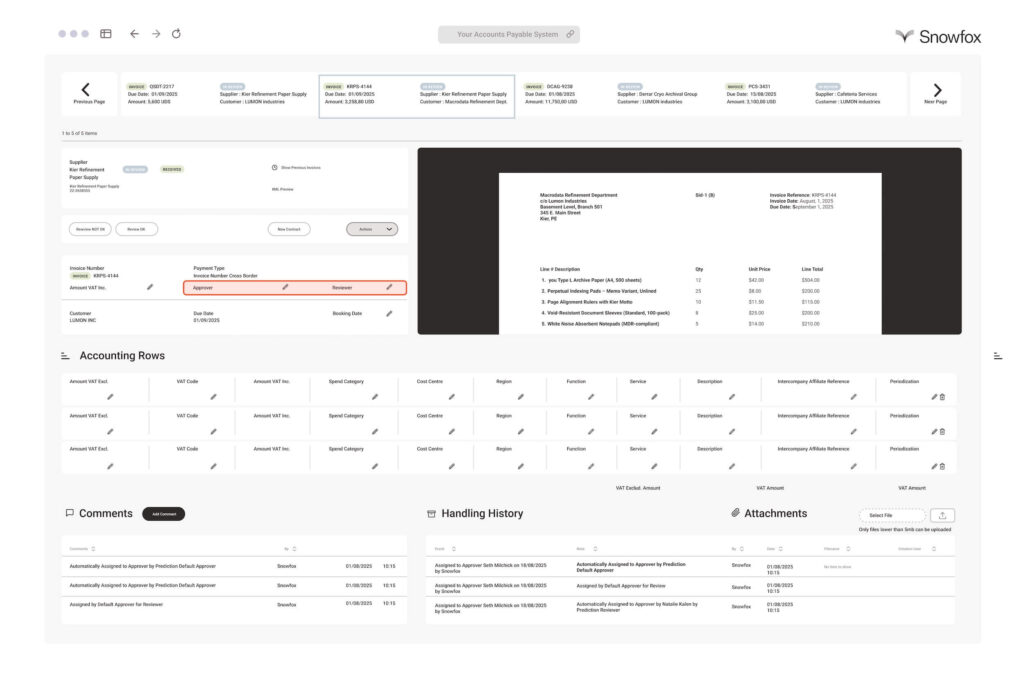Open the Actions dropdown
Screen dimensions: 1024x675
(372, 229)
